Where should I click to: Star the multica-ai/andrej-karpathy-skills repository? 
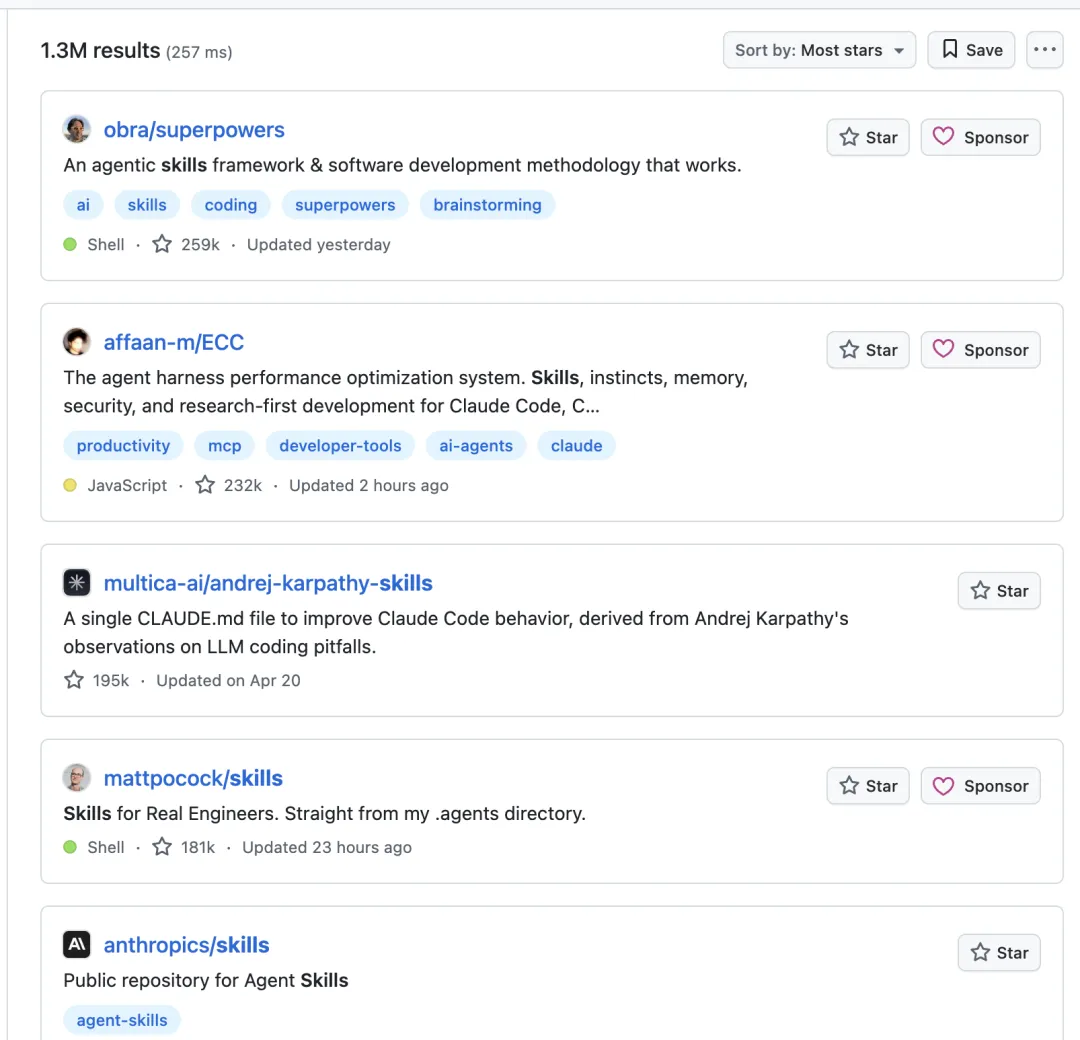pos(999,591)
